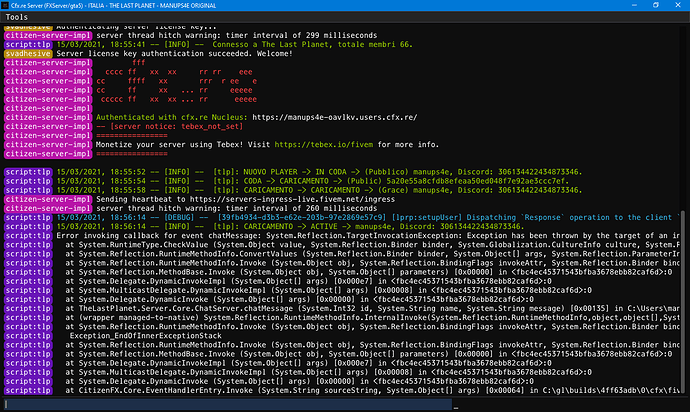Click 'CARICAMENTO -> CARICAMENTO -> (Grace)' log entry

pyautogui.click(x=319, y=191)
